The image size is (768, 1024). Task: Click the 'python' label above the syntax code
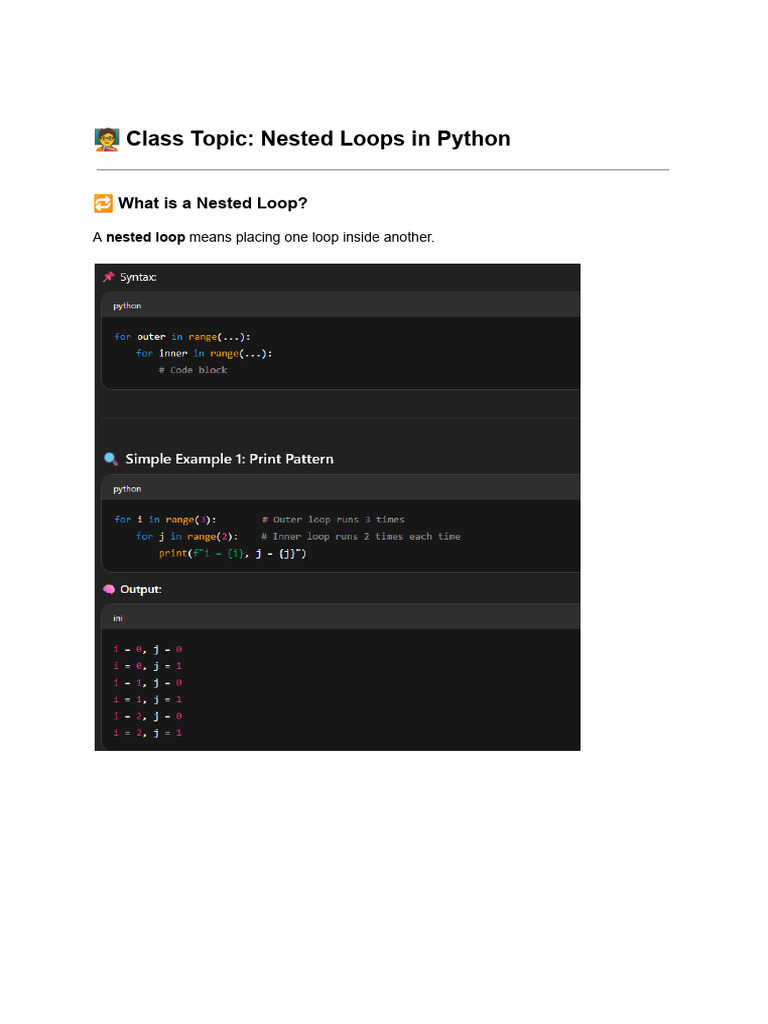127,306
